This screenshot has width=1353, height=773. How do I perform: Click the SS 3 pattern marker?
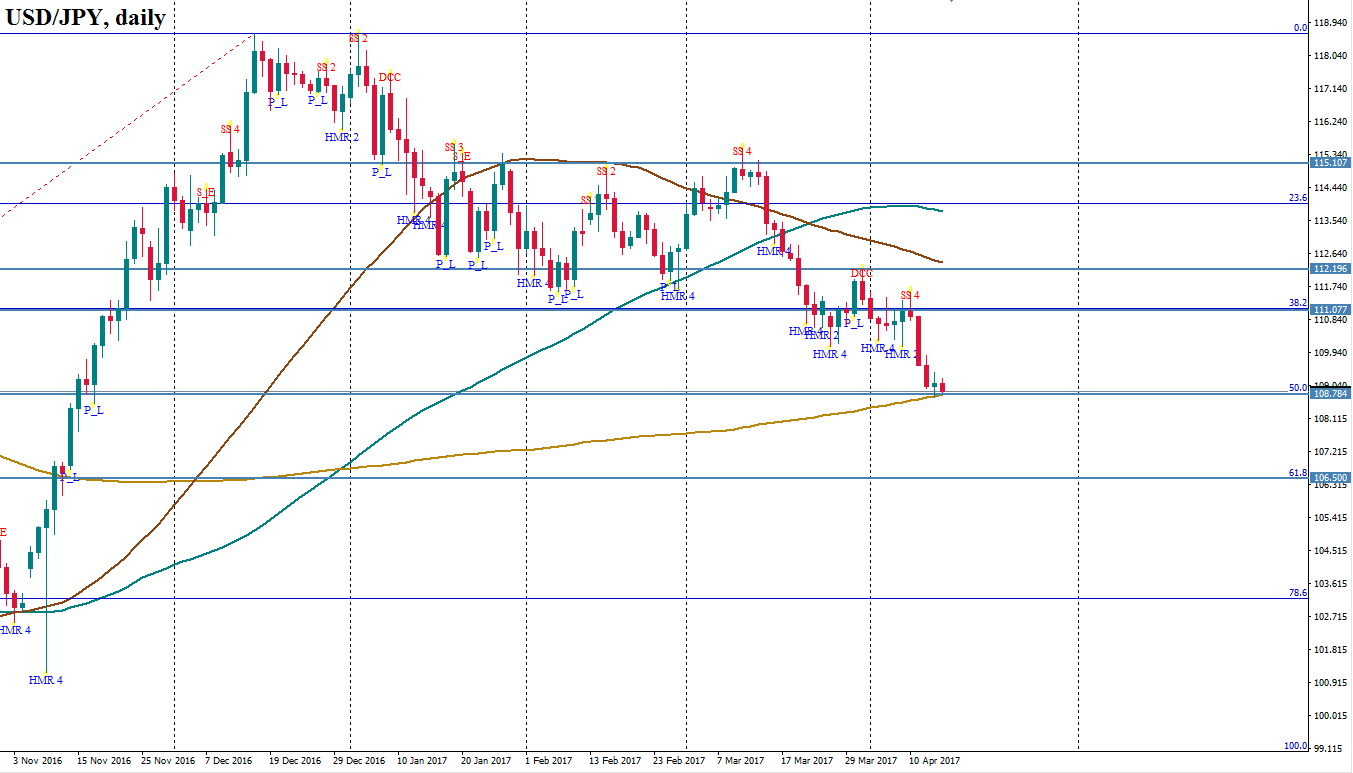[x=453, y=147]
